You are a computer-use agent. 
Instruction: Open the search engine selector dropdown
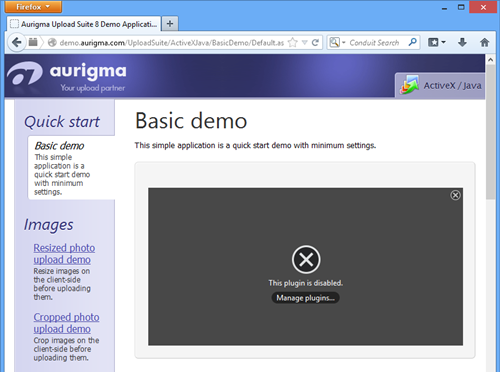click(337, 42)
